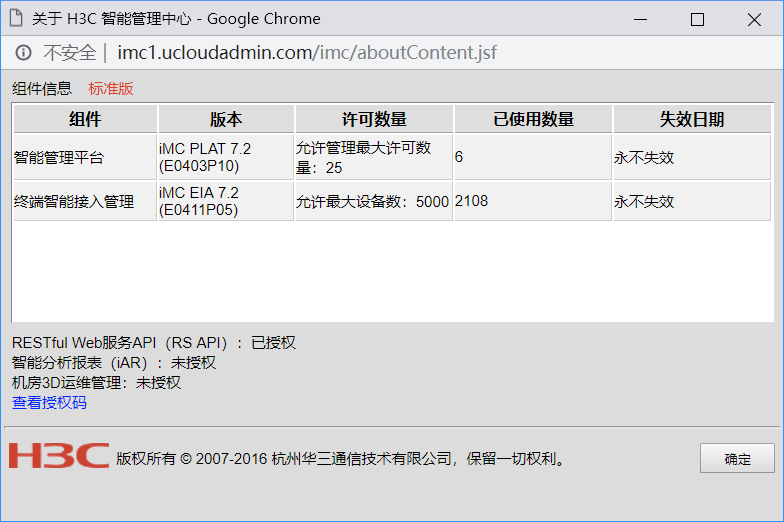This screenshot has width=784, height=522.
Task: Click 永不失效 in the 智能管理平台 row
Action: pyautogui.click(x=644, y=158)
